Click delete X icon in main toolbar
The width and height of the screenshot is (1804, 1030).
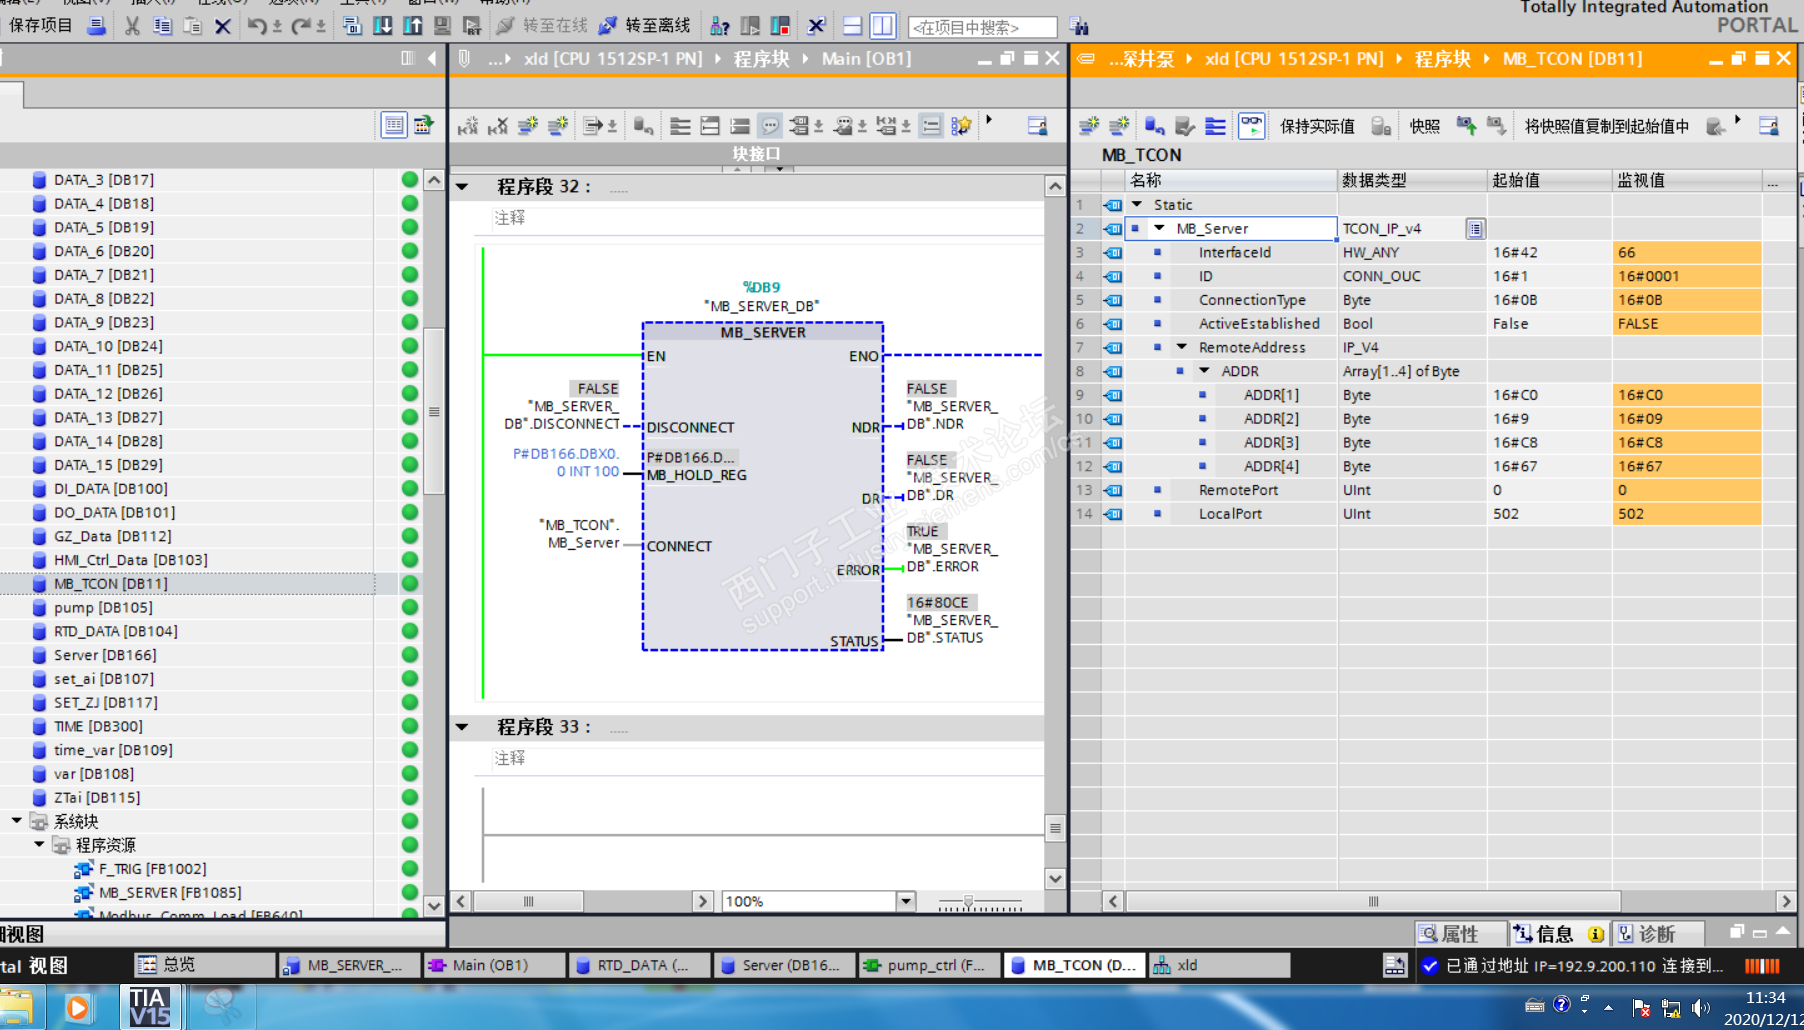(223, 26)
